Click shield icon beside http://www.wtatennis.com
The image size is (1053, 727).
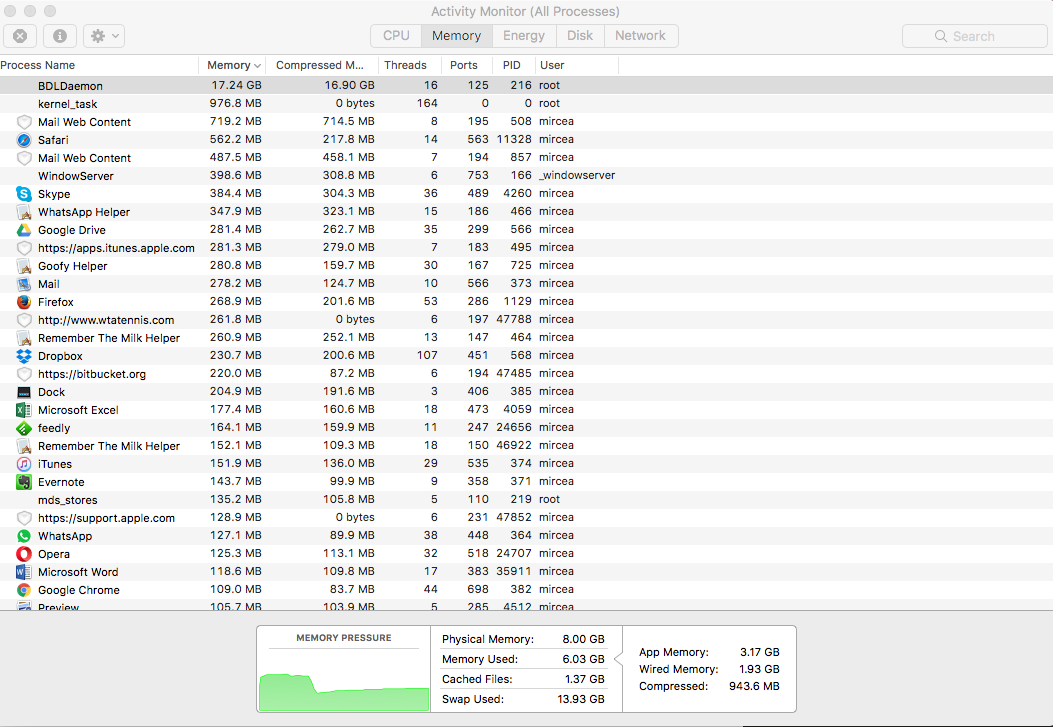[x=24, y=320]
